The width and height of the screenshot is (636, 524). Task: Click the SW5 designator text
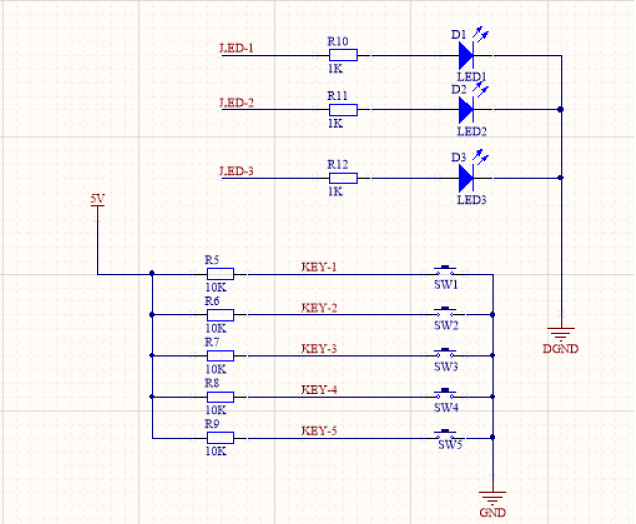(x=450, y=445)
